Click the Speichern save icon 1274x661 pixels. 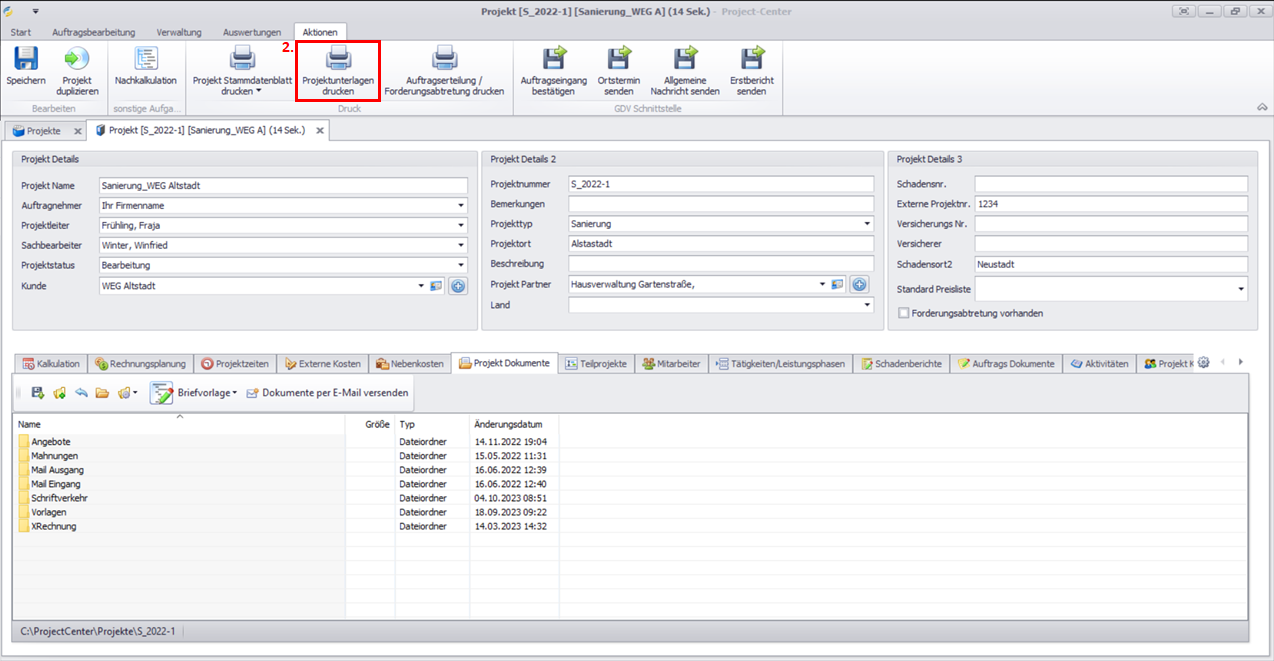point(25,60)
